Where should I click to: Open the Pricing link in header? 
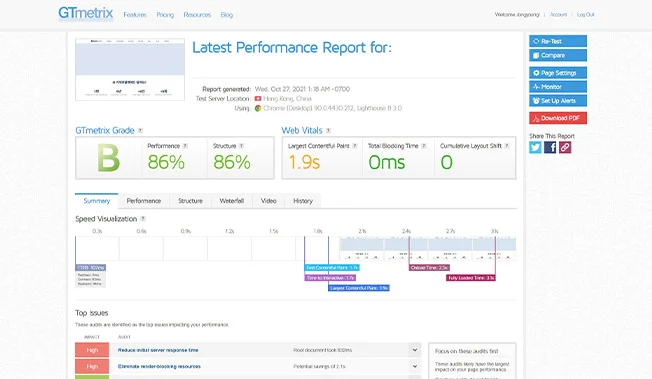coord(165,15)
